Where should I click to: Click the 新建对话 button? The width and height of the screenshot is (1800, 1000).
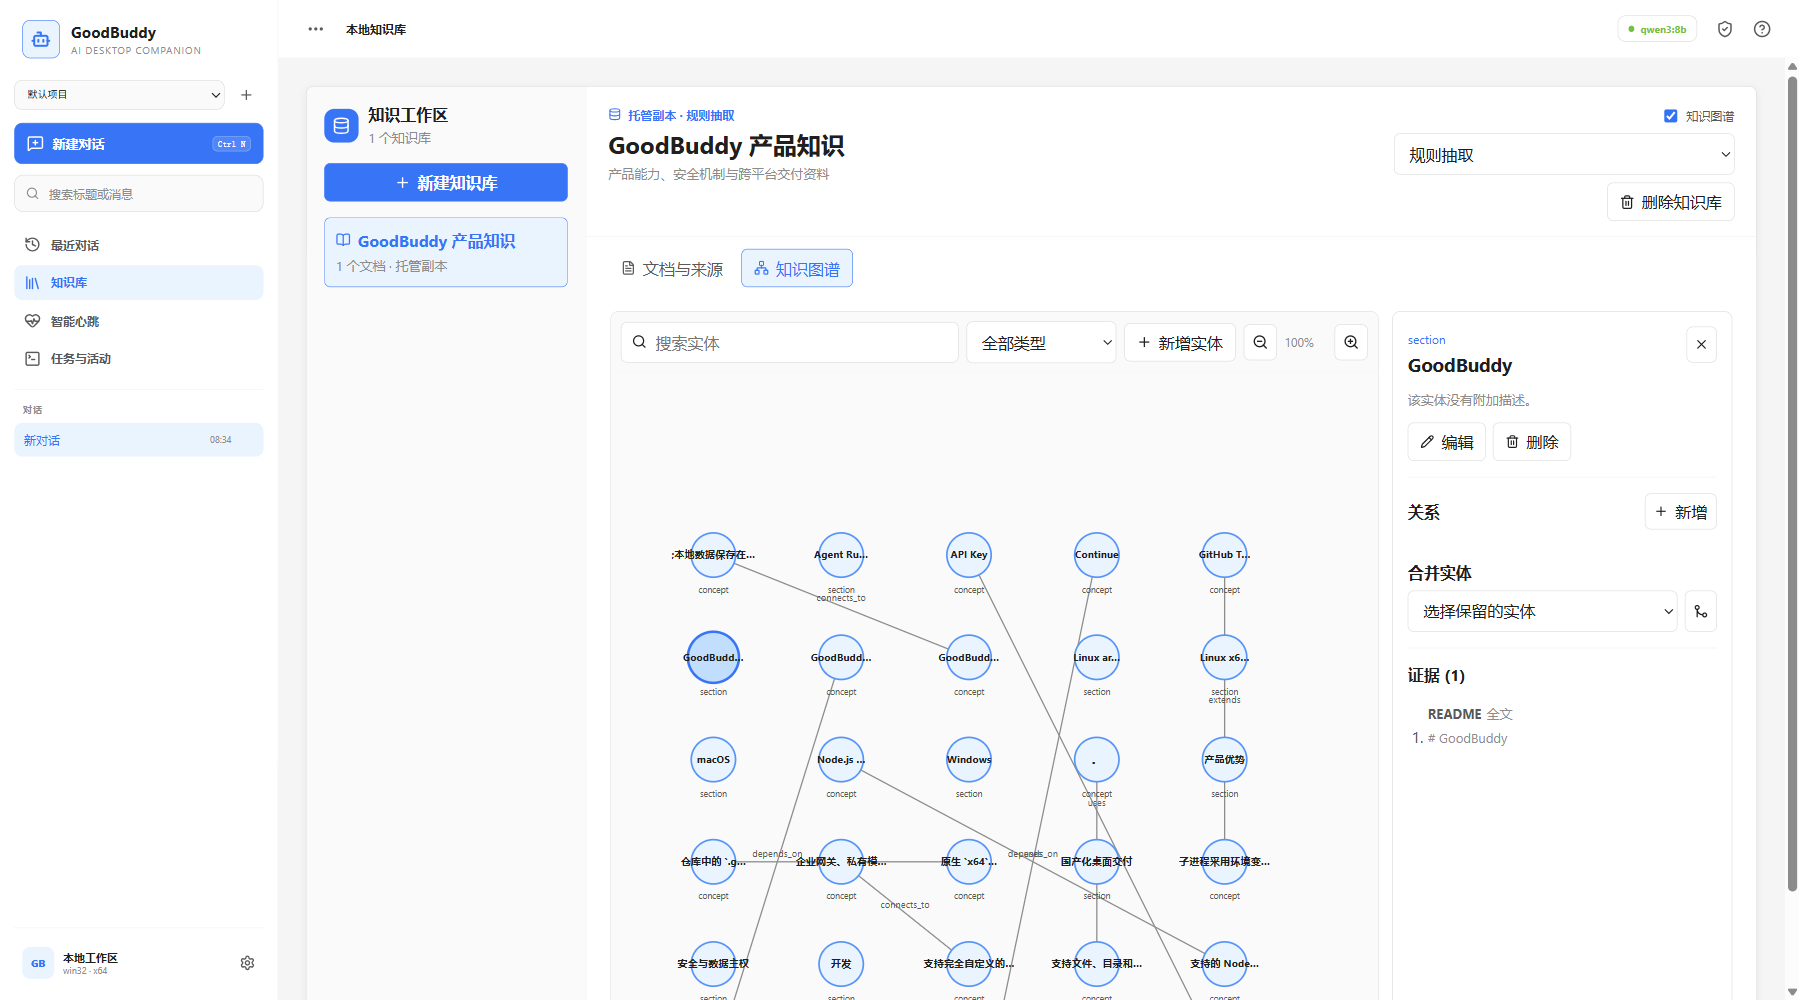(x=139, y=144)
